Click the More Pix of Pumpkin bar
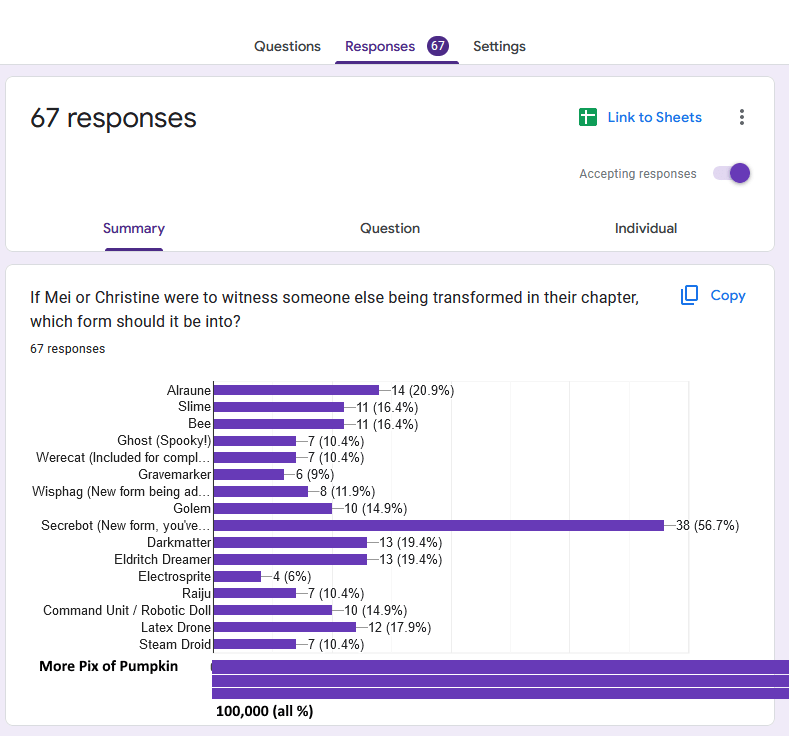The image size is (789, 736). click(500, 679)
